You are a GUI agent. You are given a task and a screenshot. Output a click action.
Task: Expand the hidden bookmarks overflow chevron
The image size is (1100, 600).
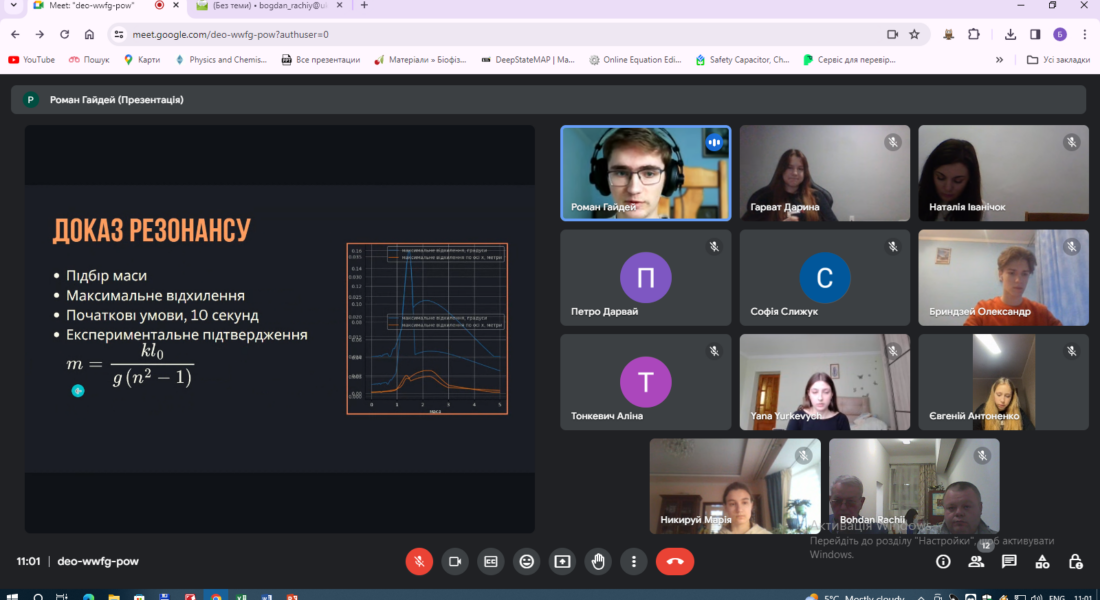click(x=999, y=60)
